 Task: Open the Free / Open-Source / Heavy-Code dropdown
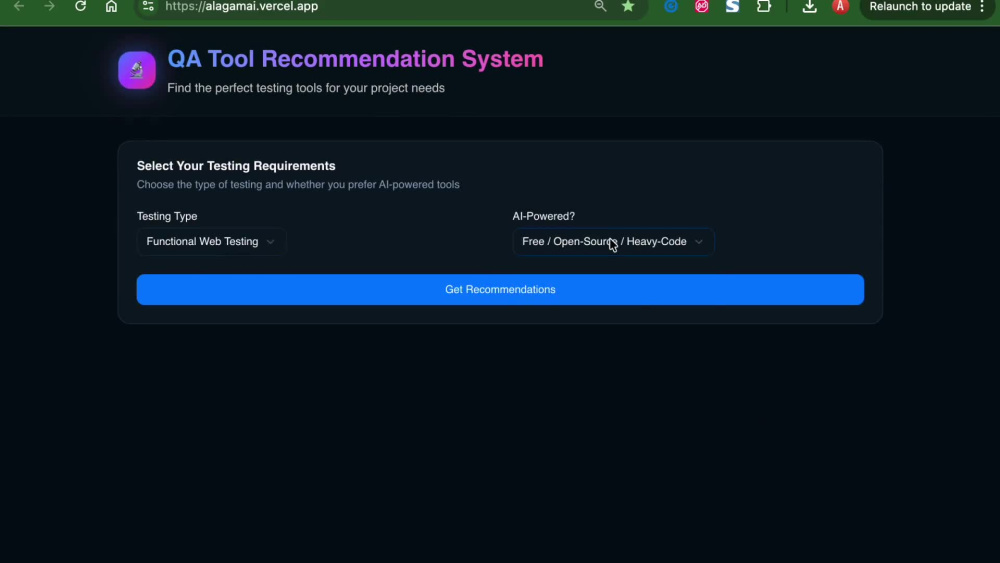(613, 242)
